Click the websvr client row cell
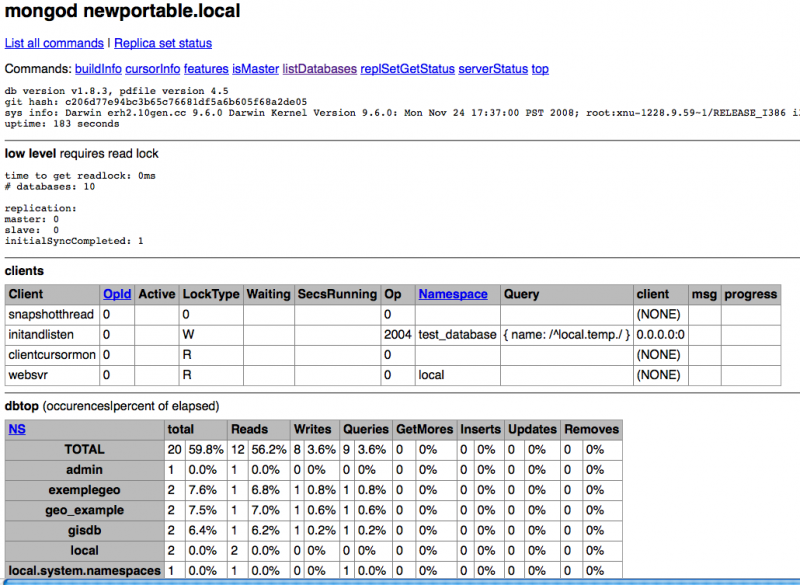 (x=29, y=374)
